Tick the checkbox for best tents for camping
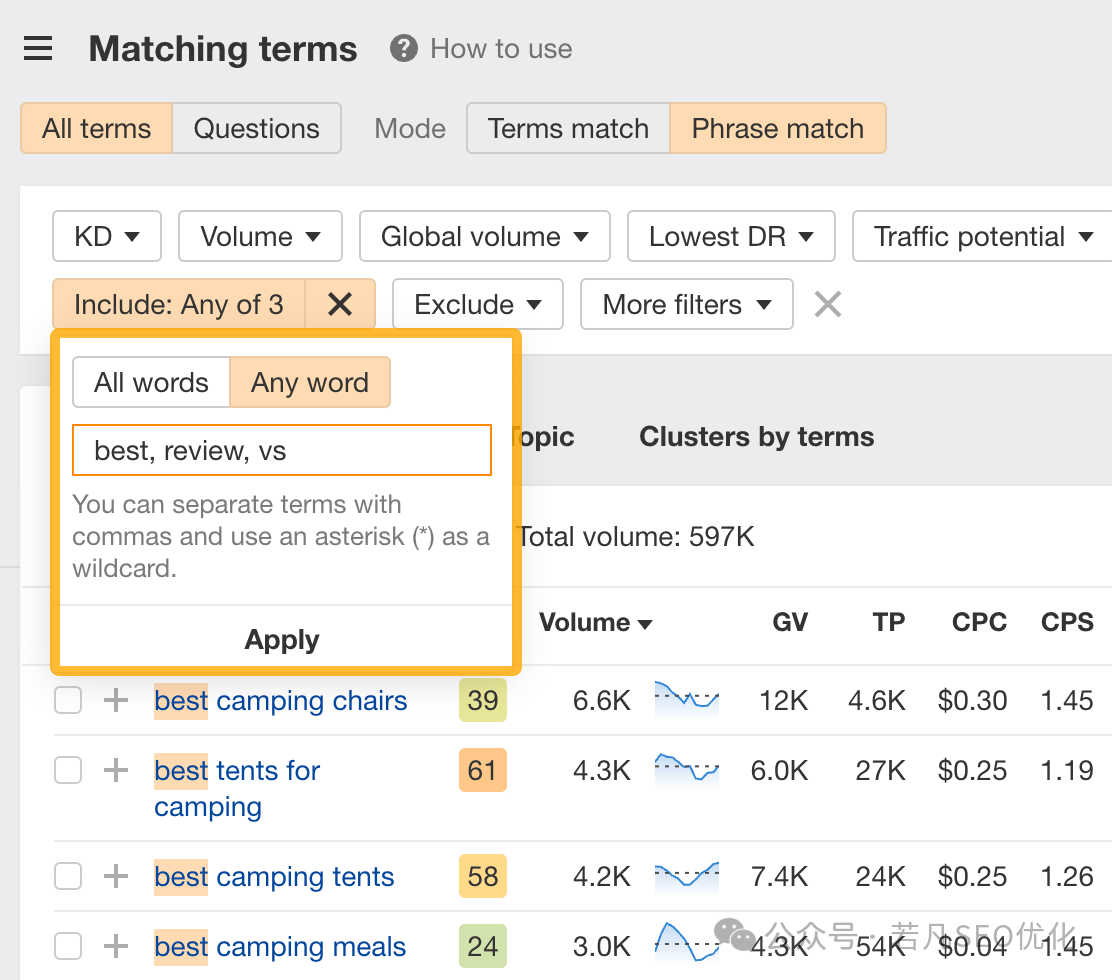 68,770
